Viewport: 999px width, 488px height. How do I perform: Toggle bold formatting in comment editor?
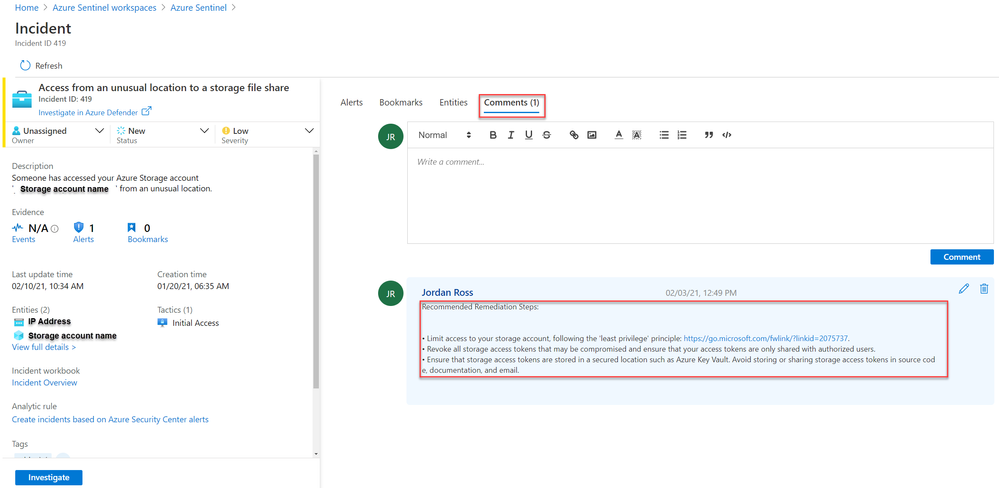(492, 135)
